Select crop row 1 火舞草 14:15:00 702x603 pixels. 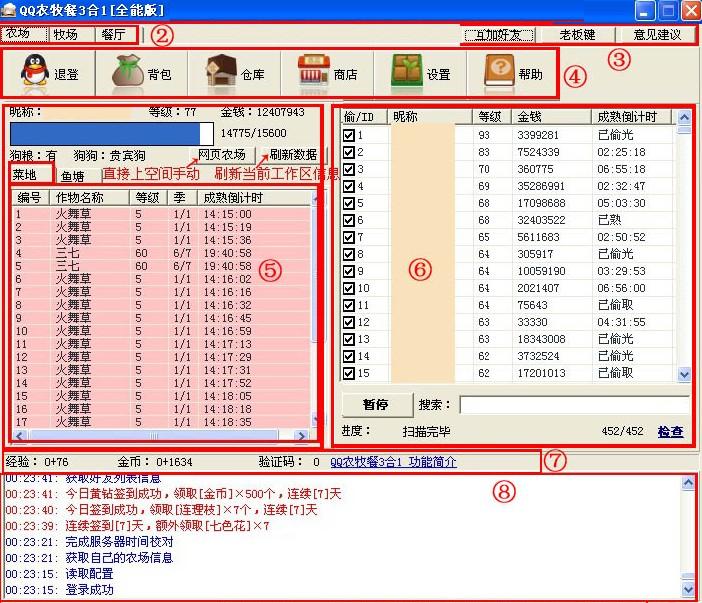pos(161,214)
